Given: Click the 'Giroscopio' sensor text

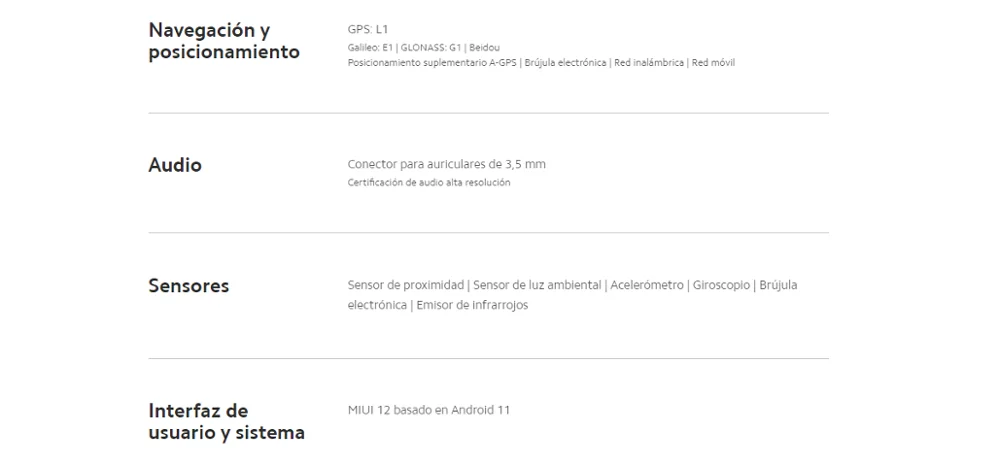Looking at the screenshot, I should (720, 285).
